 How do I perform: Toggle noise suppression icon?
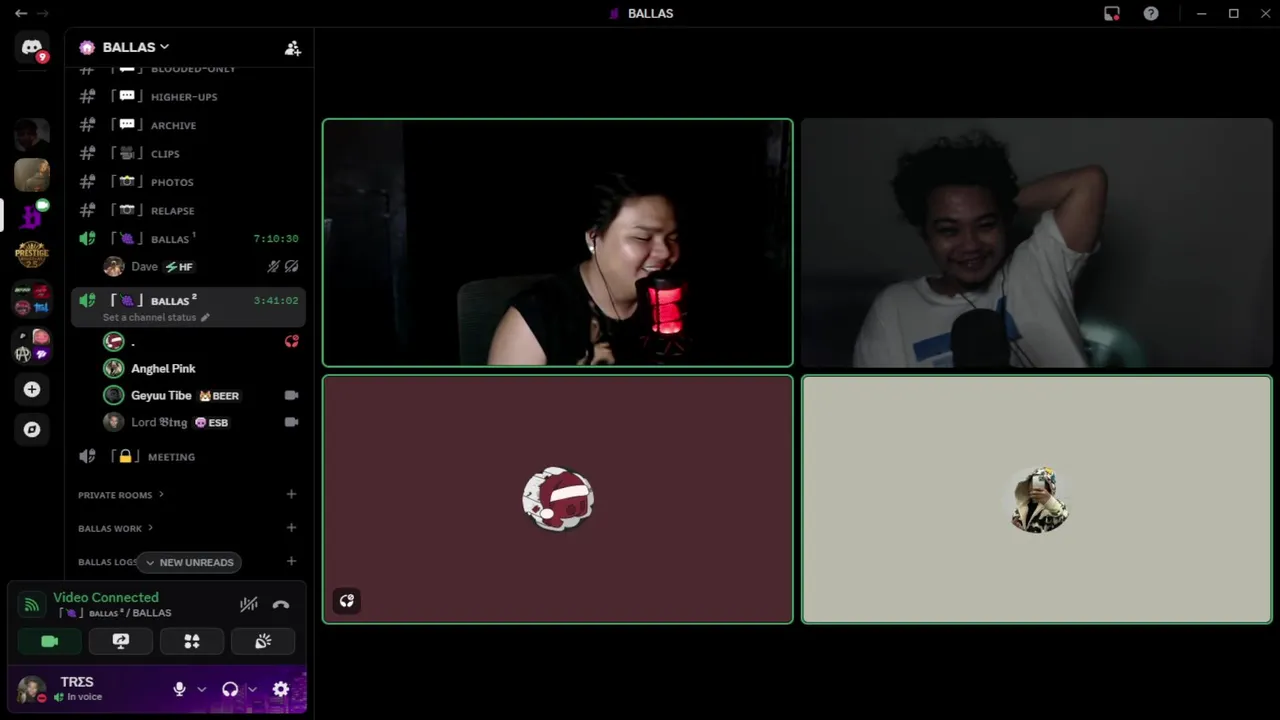tap(249, 604)
